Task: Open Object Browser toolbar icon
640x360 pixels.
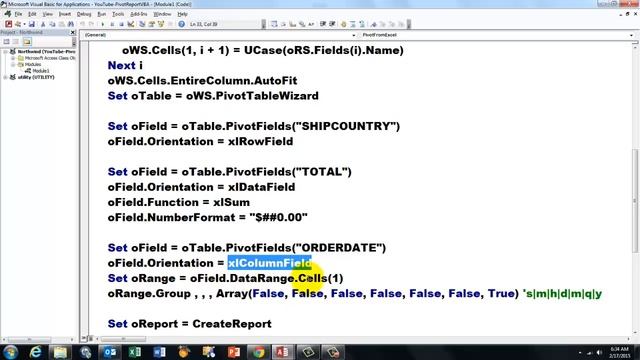Action: pos(161,24)
